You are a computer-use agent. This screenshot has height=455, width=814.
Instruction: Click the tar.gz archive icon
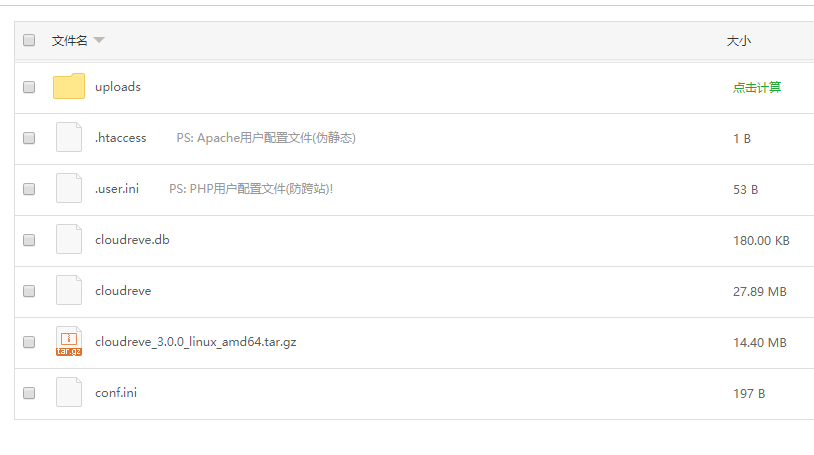(x=69, y=342)
